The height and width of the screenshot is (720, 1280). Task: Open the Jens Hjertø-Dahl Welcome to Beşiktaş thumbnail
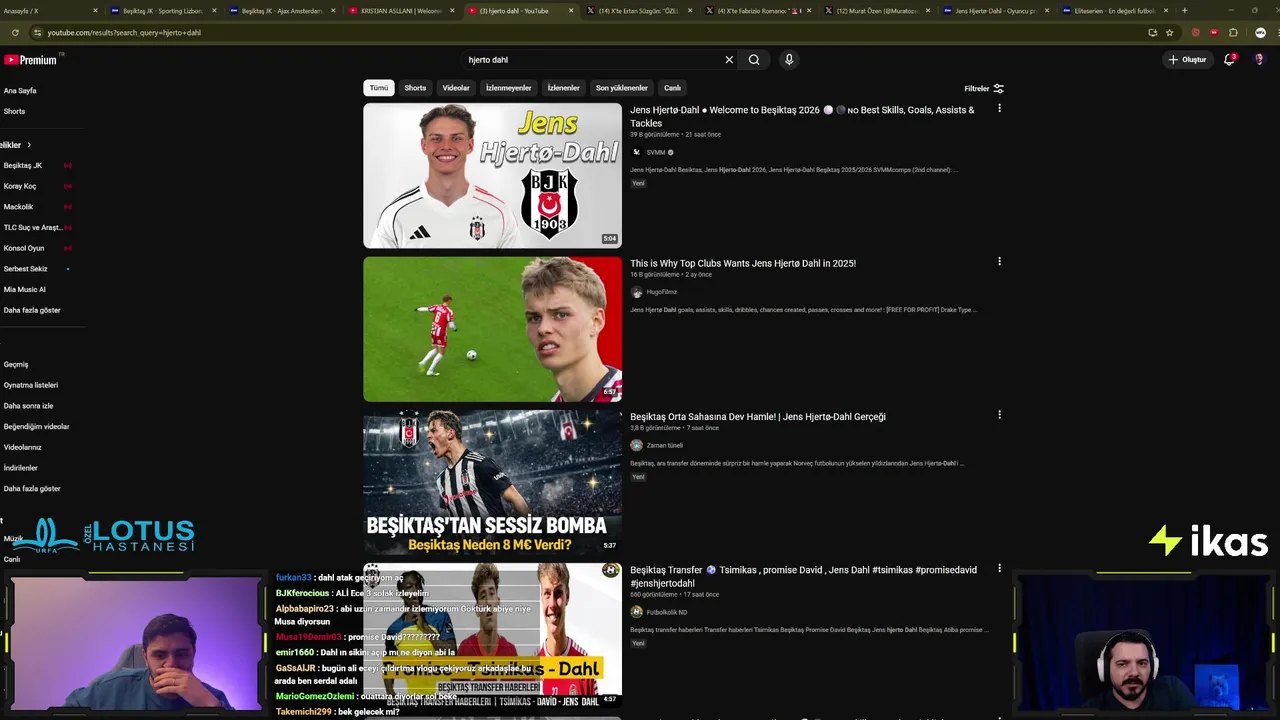pos(492,175)
